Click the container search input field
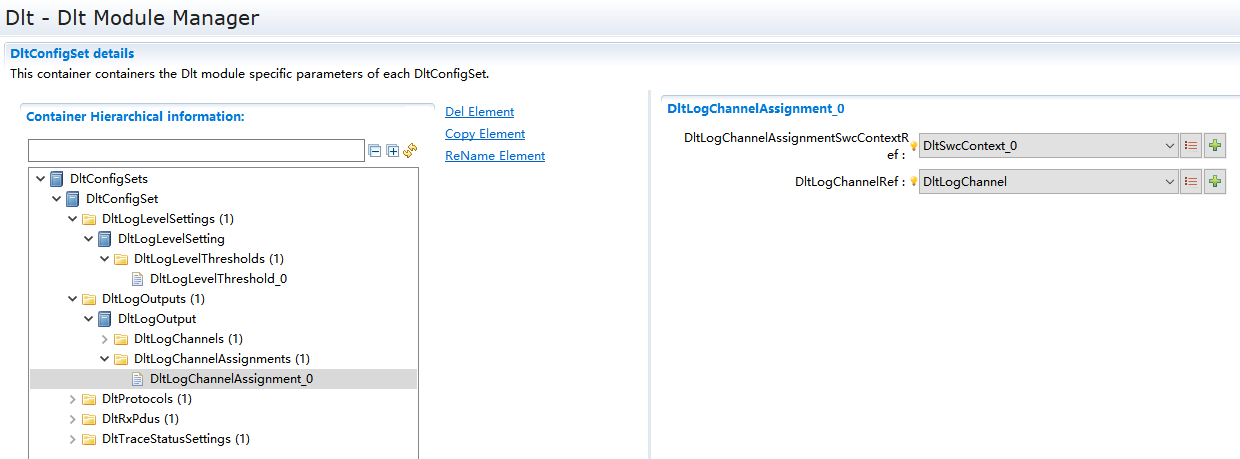Image resolution: width=1240 pixels, height=459 pixels. 196,151
